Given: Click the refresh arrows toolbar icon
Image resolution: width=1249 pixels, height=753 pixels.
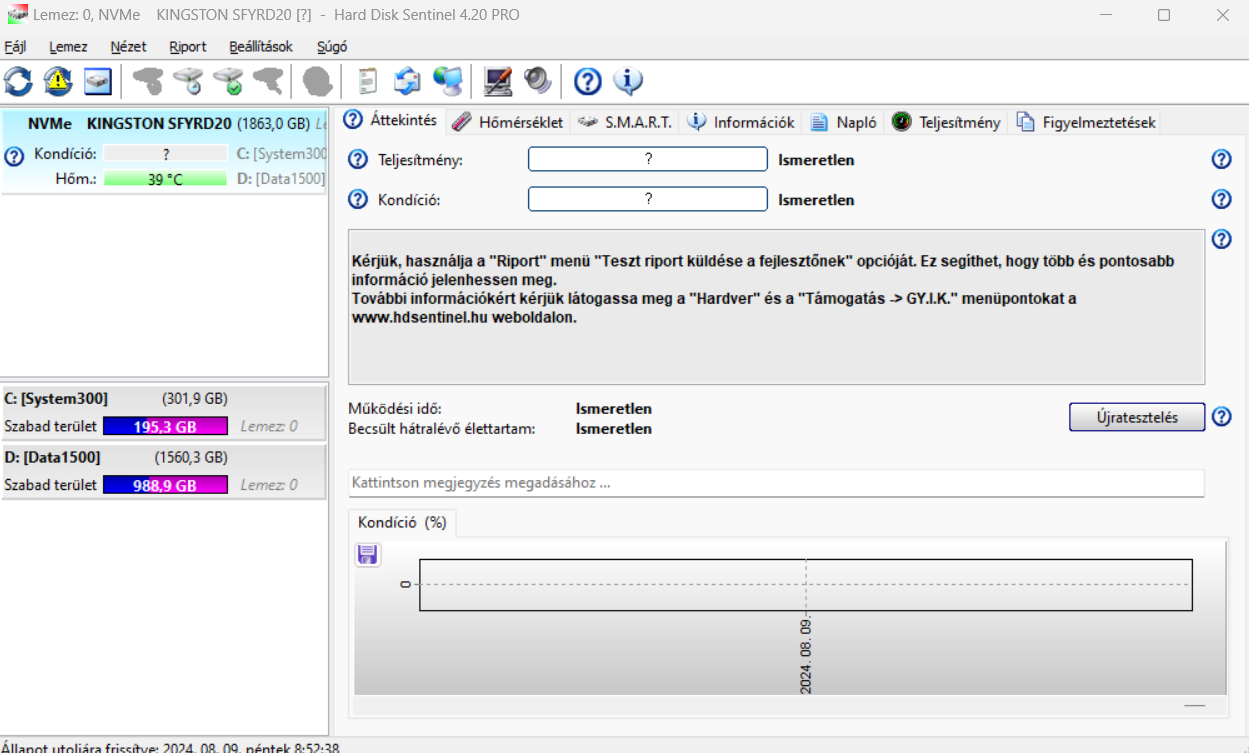Looking at the screenshot, I should [x=18, y=81].
